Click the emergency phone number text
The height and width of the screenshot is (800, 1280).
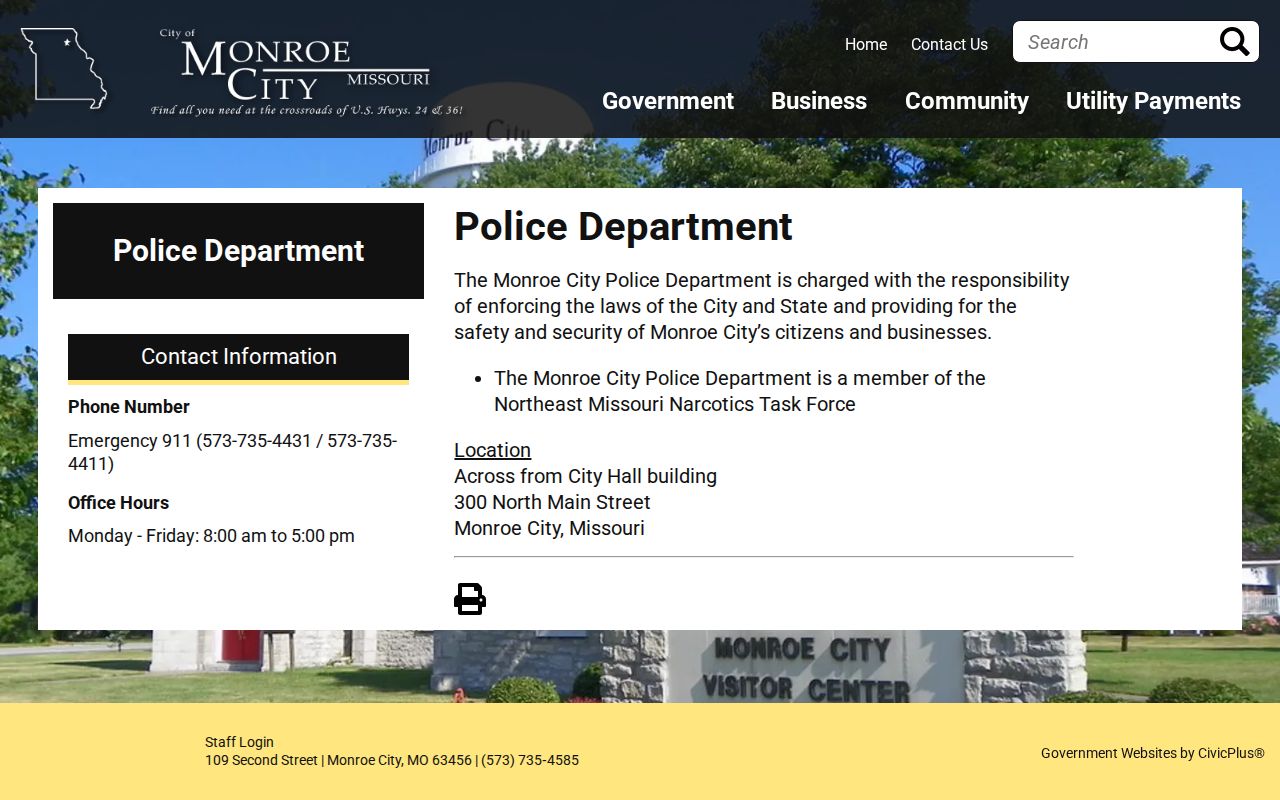(x=232, y=452)
